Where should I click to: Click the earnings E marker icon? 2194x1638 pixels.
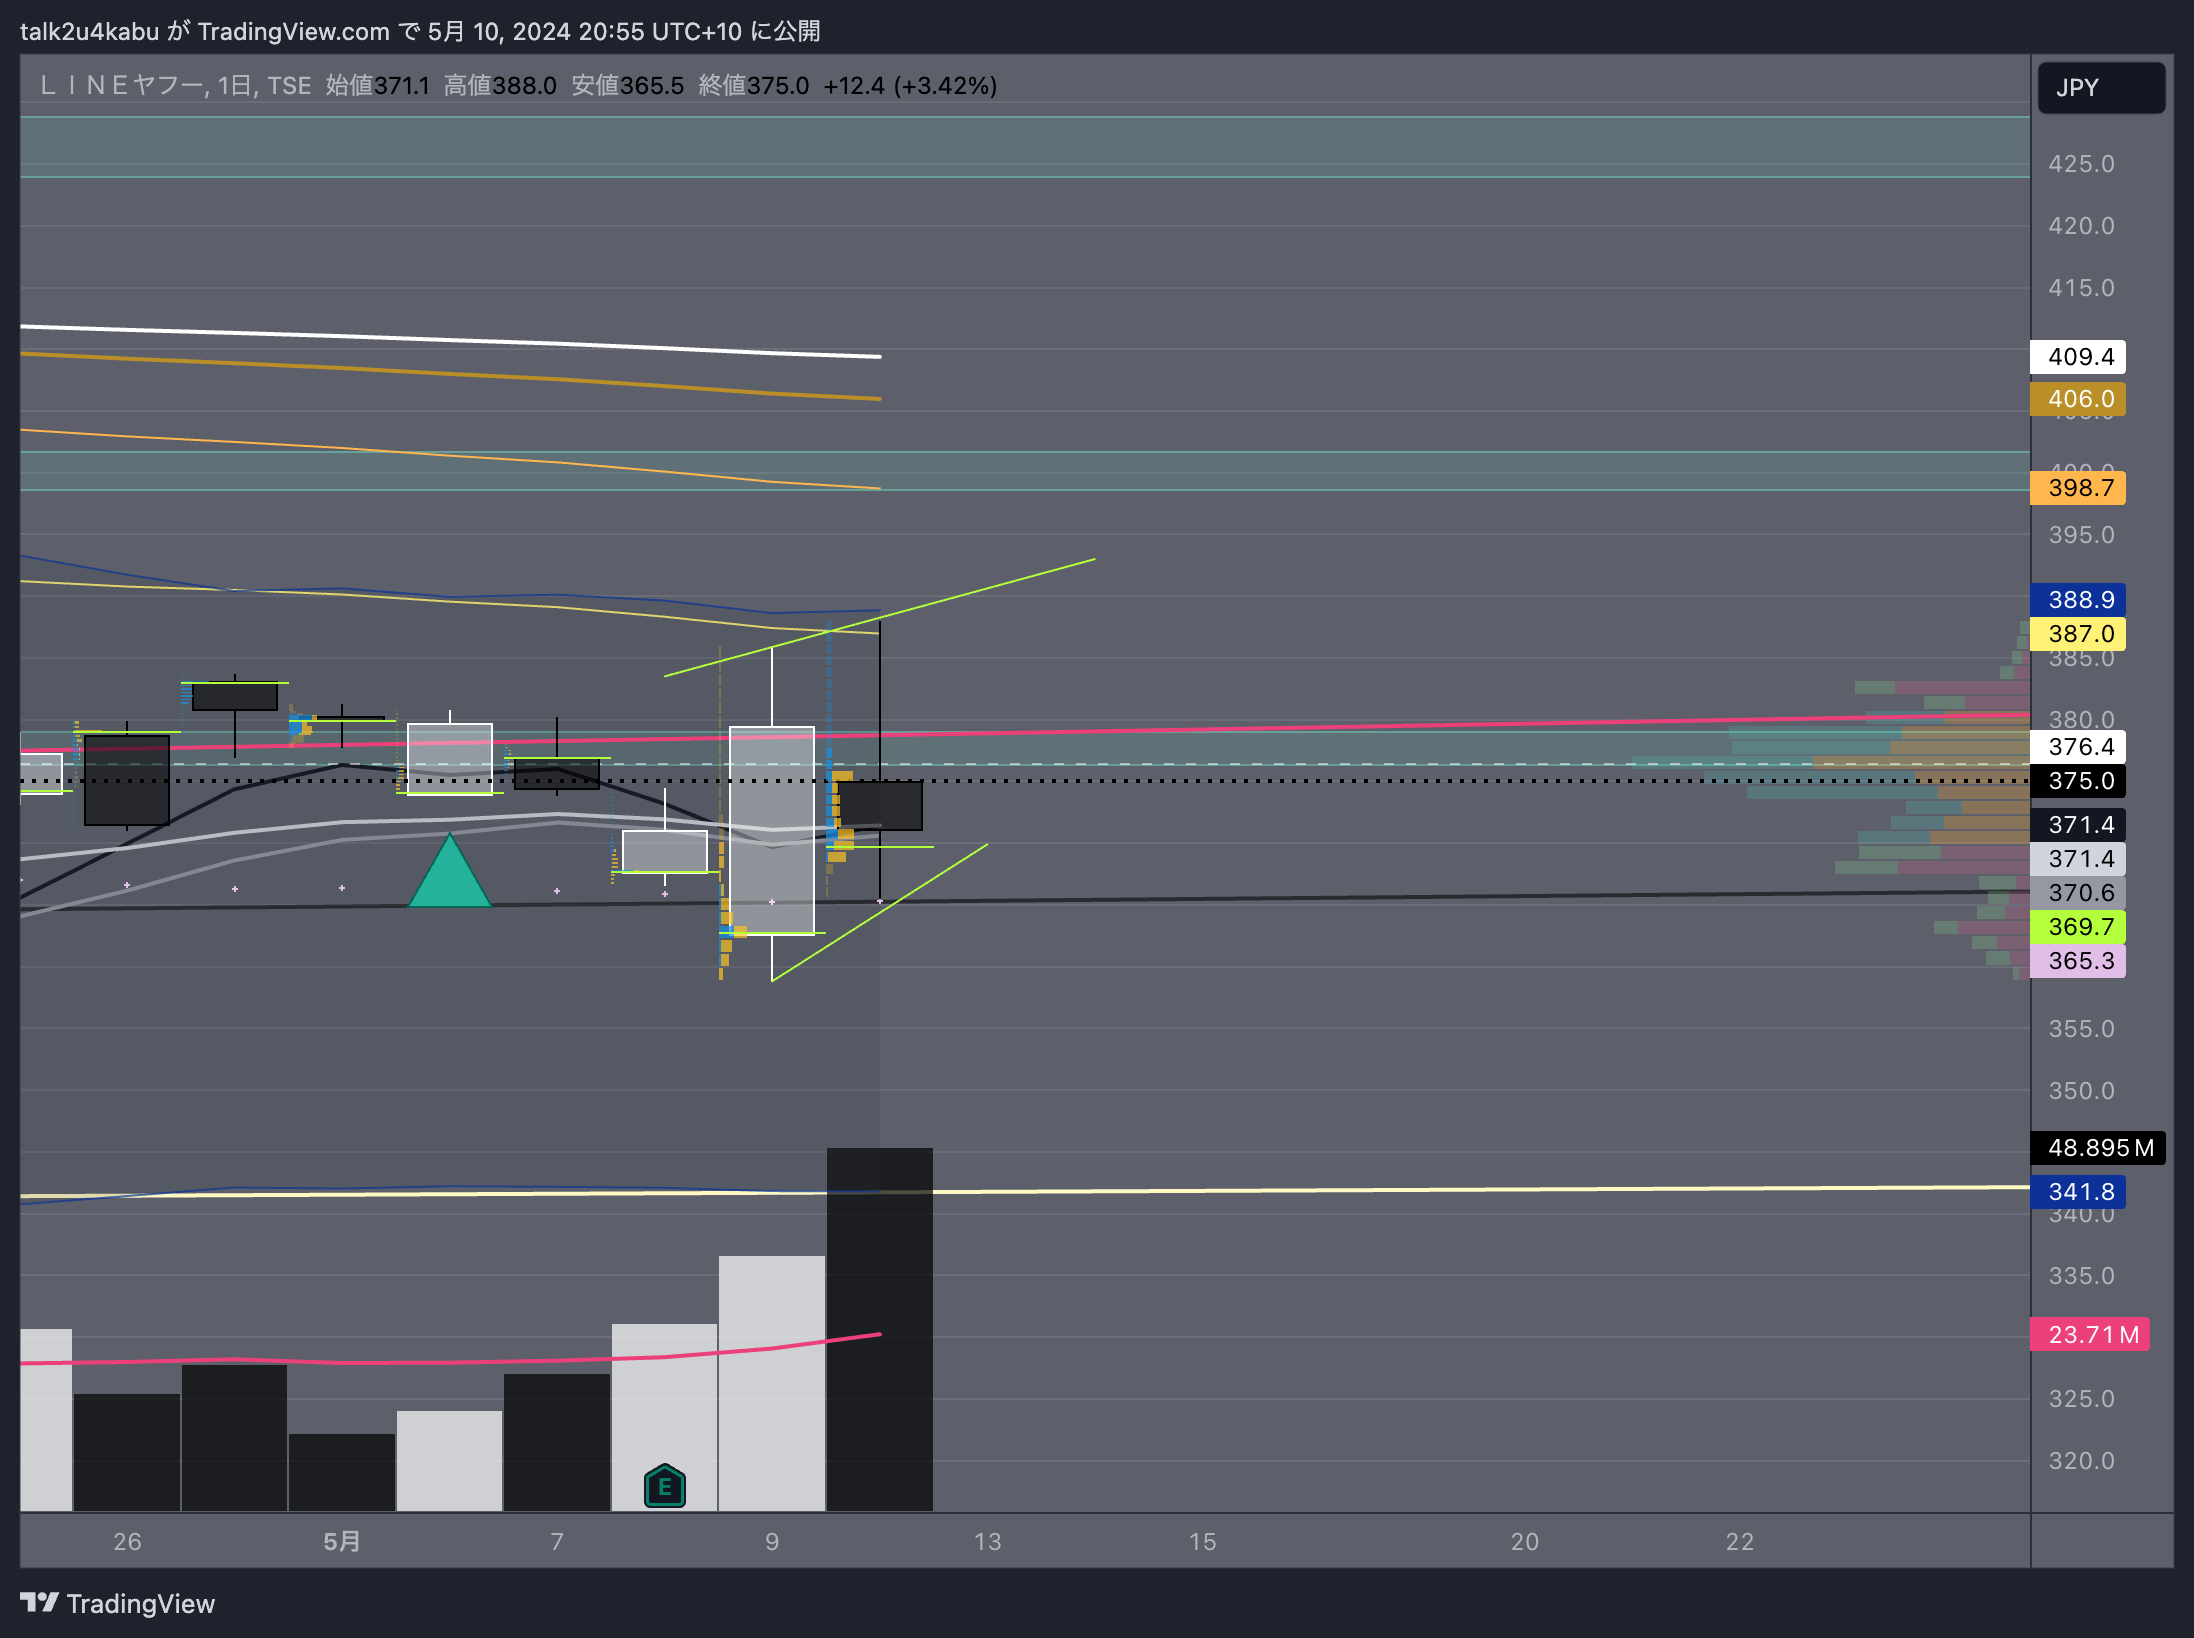pos(665,1486)
